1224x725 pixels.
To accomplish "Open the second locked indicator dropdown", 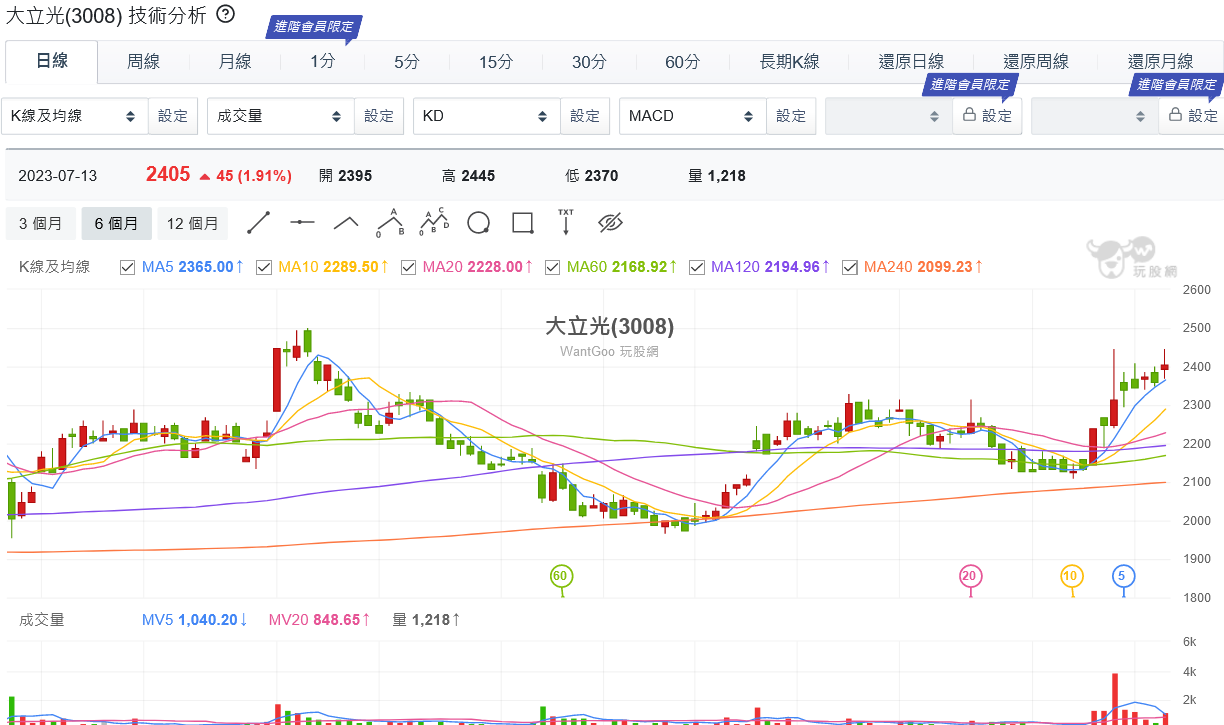I will [1095, 116].
